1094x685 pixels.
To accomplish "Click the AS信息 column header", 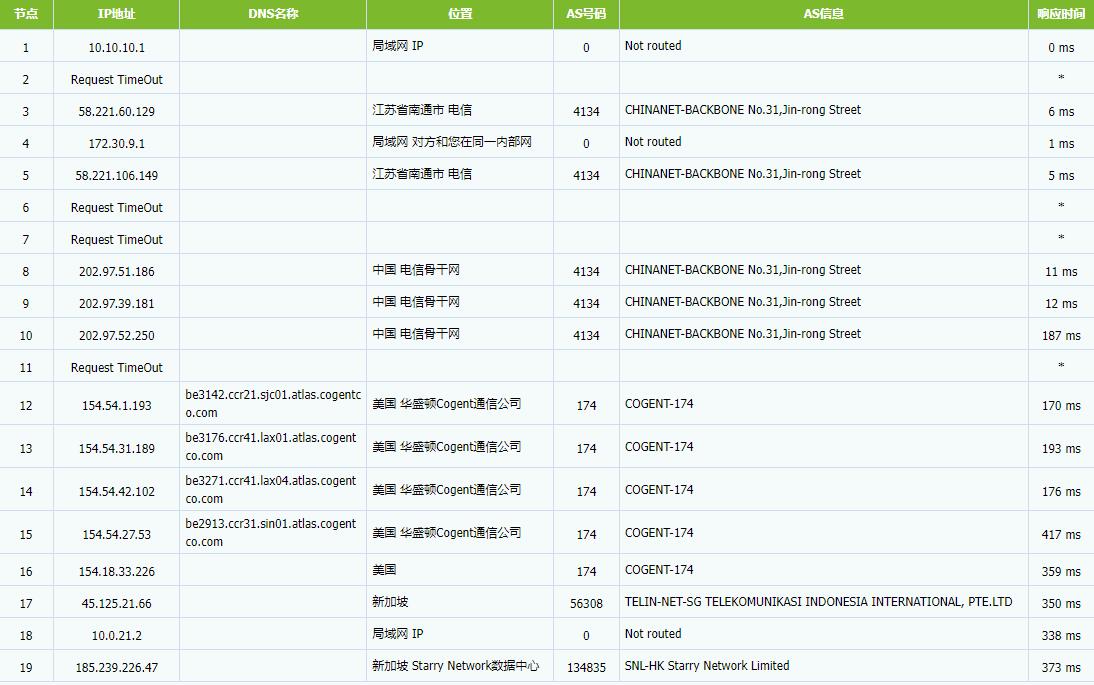I will click(823, 14).
